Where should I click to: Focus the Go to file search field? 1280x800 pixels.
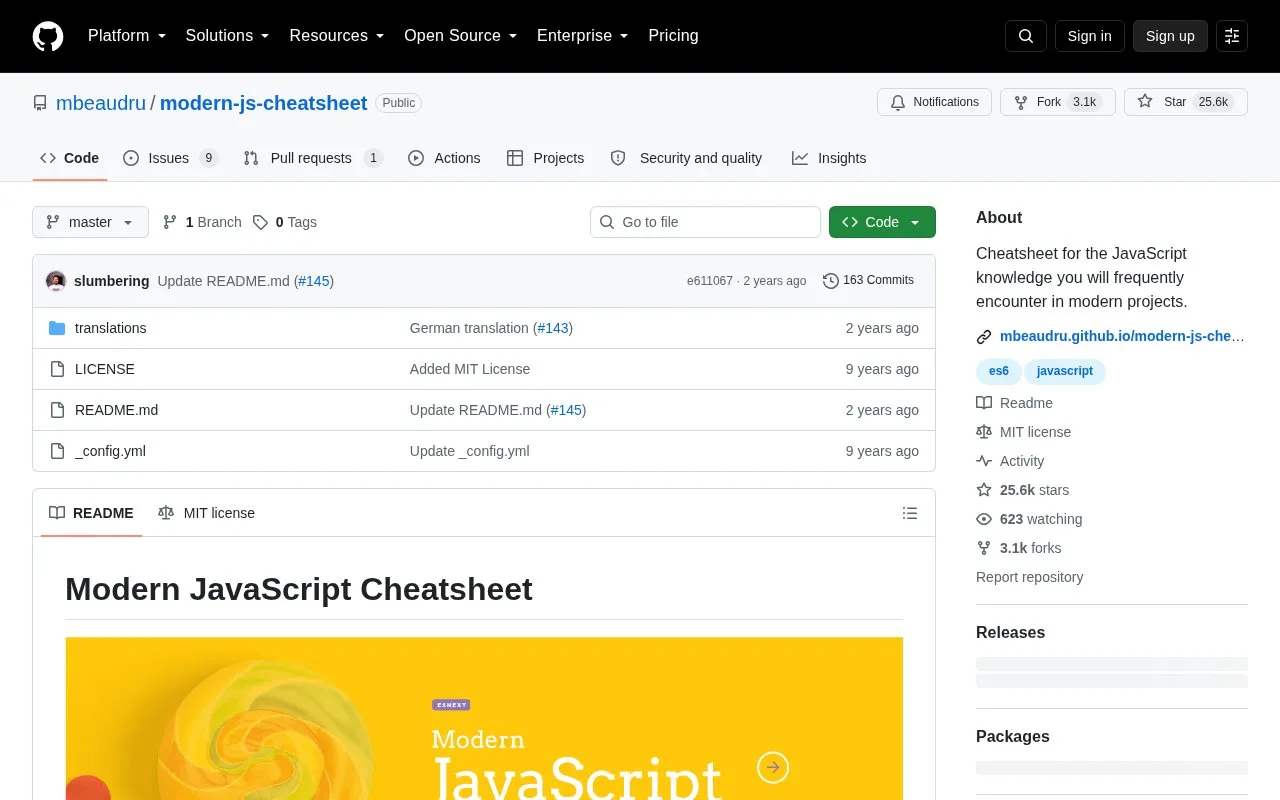[705, 222]
